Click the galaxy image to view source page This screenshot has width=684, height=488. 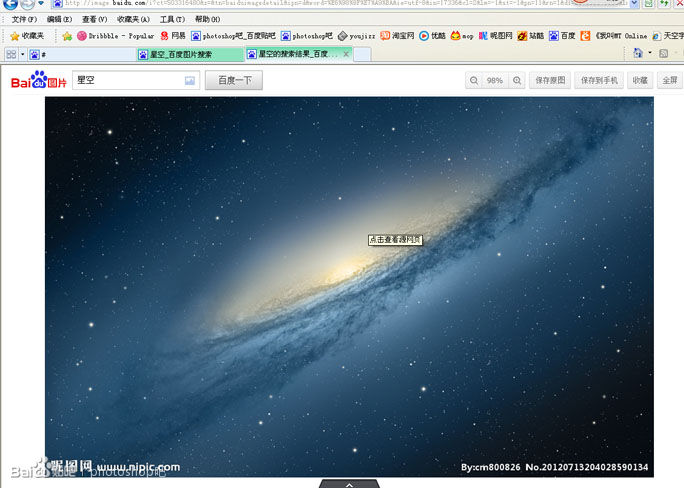[349, 287]
